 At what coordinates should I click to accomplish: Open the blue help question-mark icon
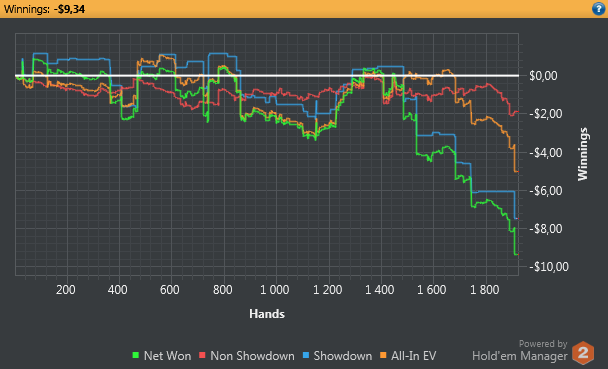[599, 9]
